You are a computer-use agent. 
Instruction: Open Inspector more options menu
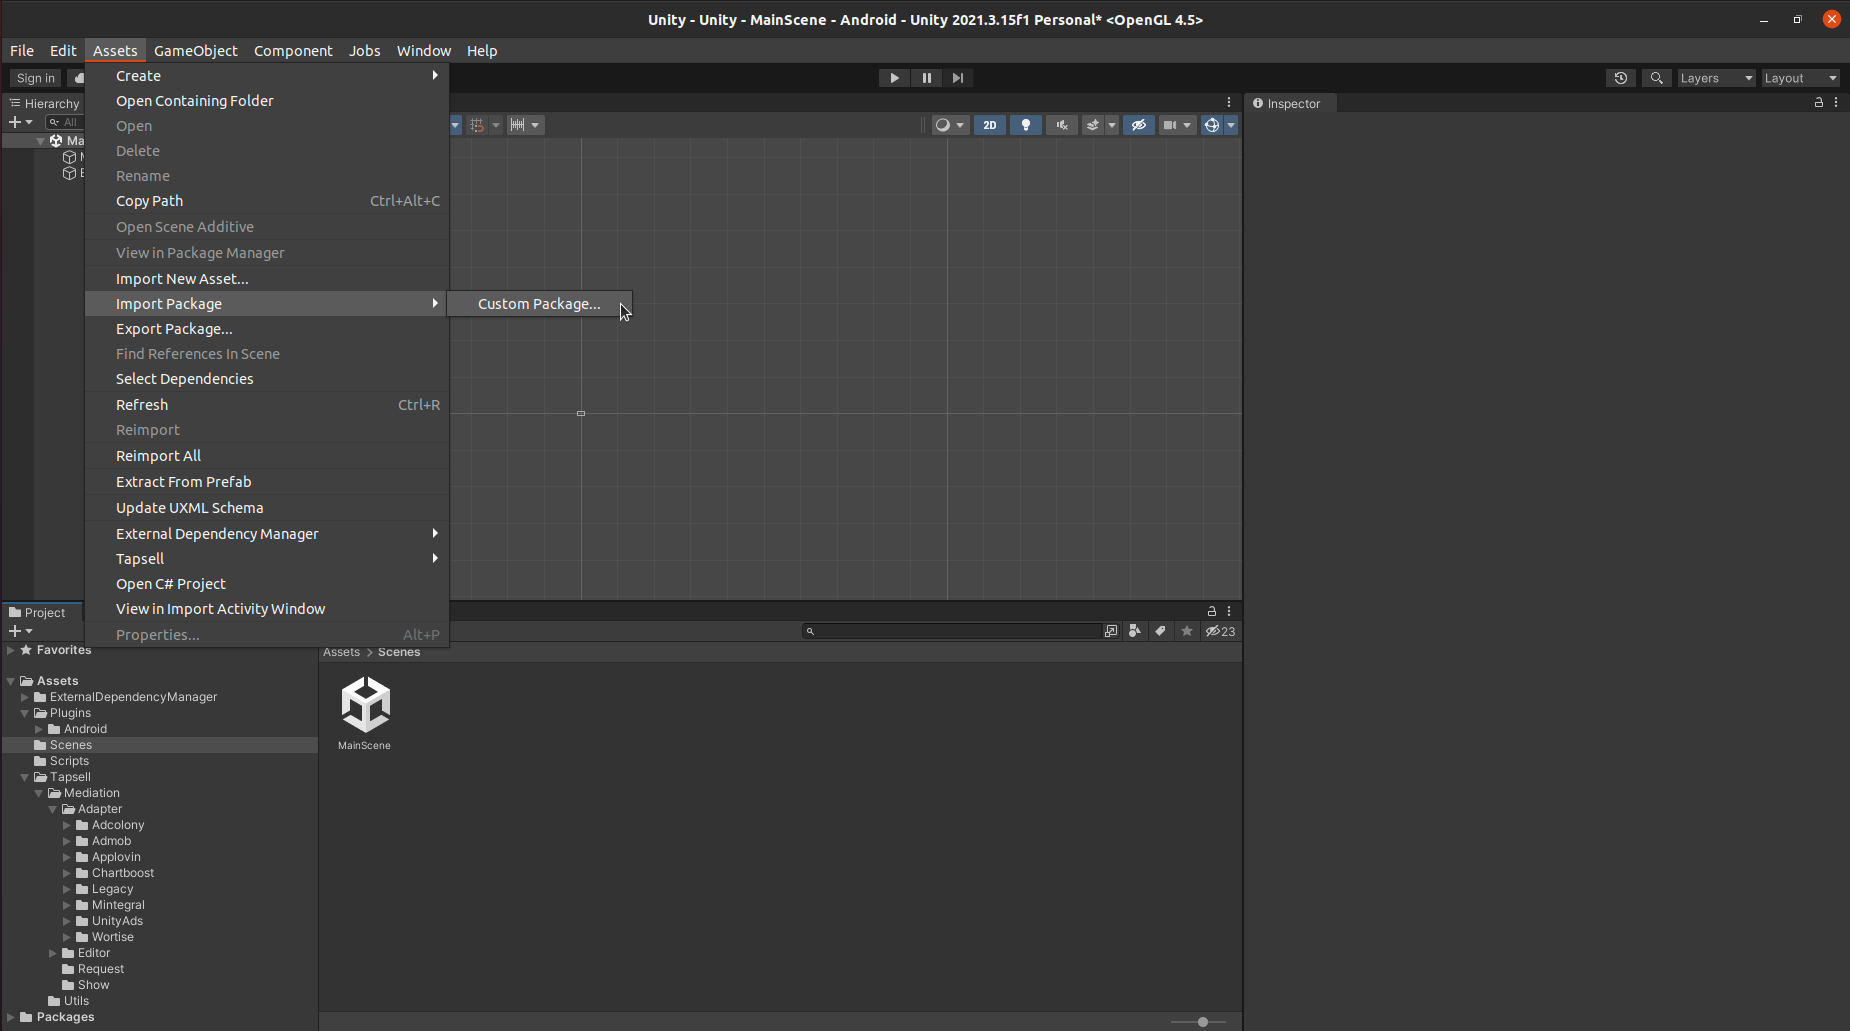coord(1836,102)
